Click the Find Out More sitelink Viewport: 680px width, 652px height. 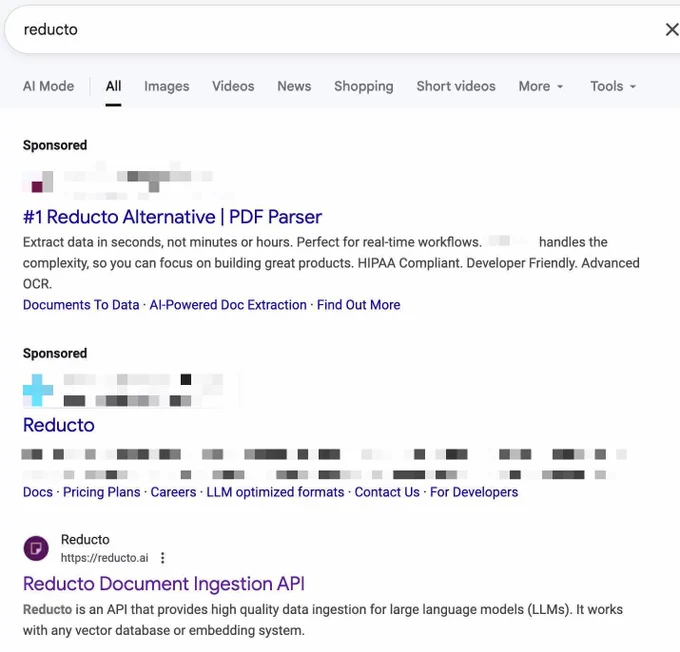coord(358,305)
